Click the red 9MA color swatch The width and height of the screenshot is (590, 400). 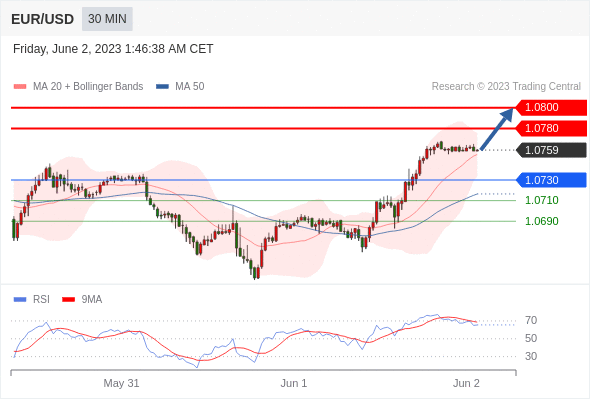[68, 300]
